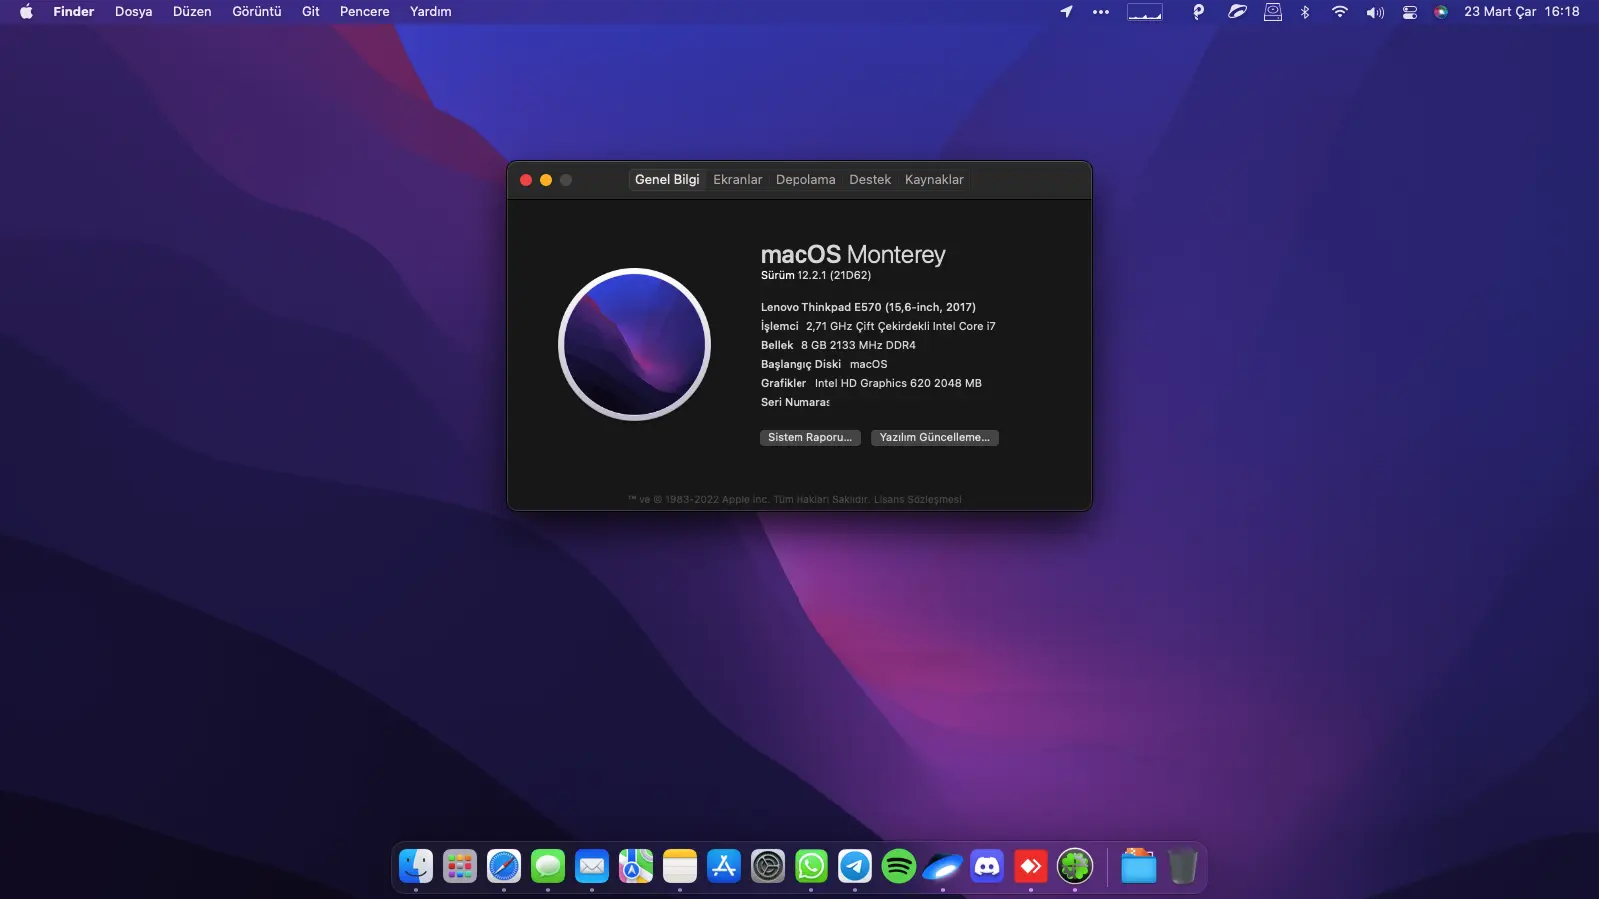Click the P-shaped icon in menu bar
Screen dimensions: 1599x899
tap(1198, 12)
